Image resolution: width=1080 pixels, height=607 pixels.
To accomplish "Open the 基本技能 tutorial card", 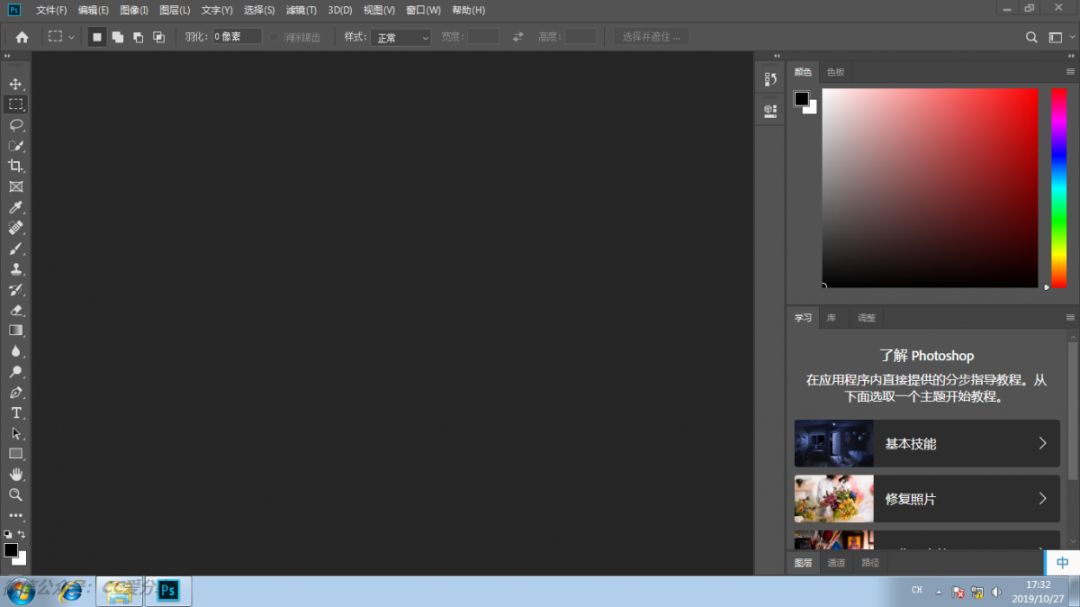I will pos(927,444).
